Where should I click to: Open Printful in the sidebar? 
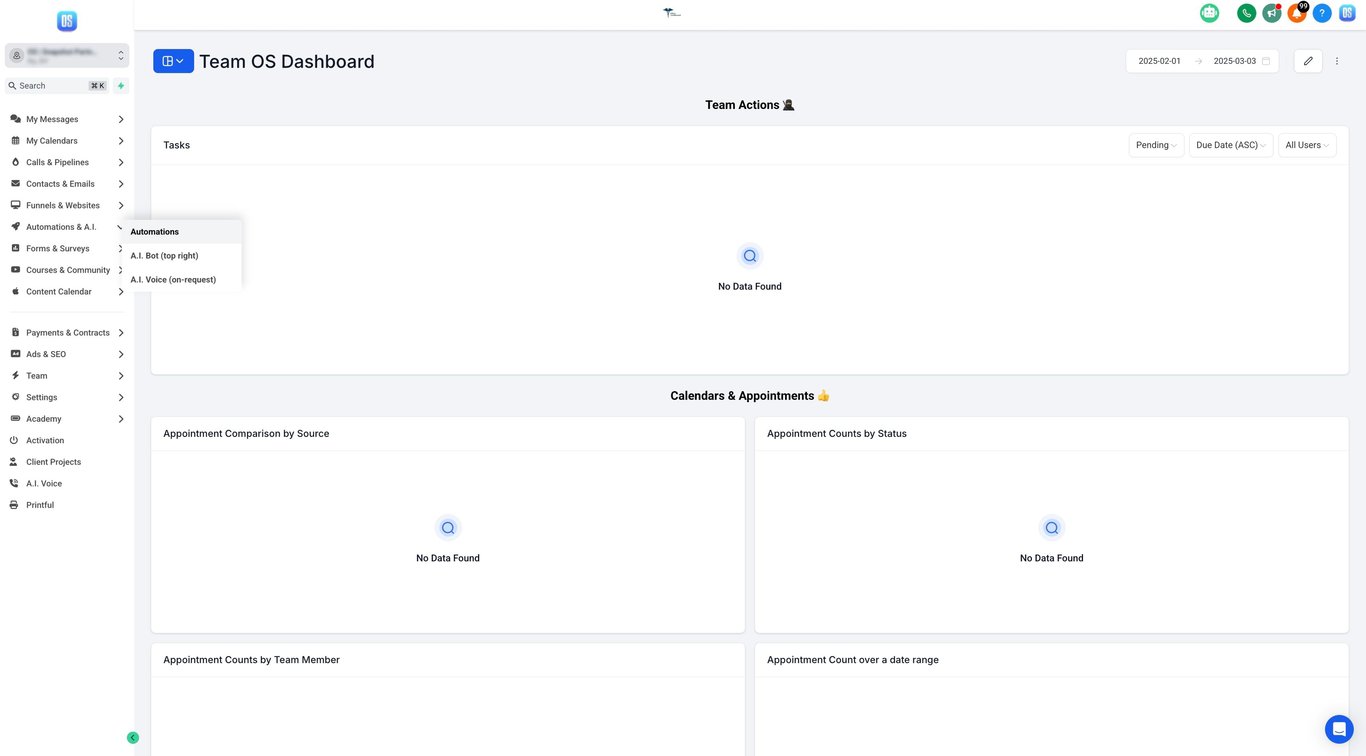click(40, 505)
